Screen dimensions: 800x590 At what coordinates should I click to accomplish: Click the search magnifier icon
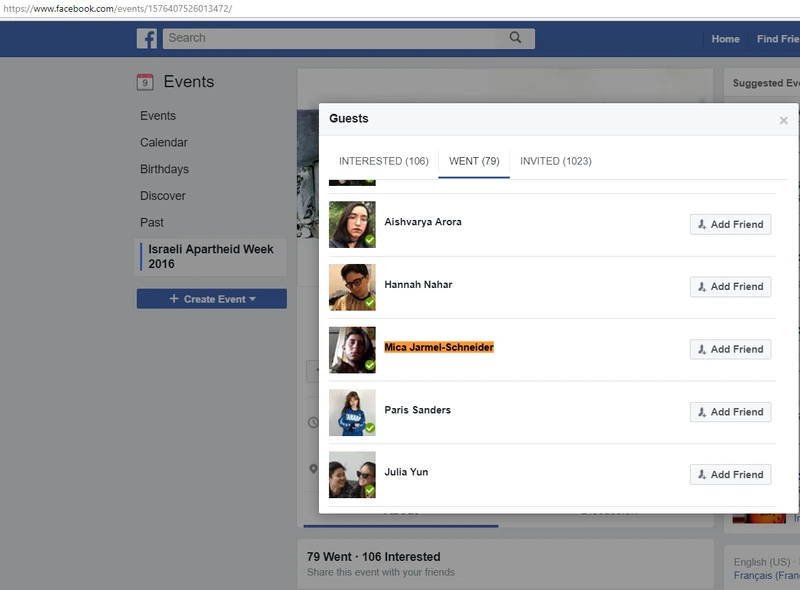pyautogui.click(x=515, y=38)
